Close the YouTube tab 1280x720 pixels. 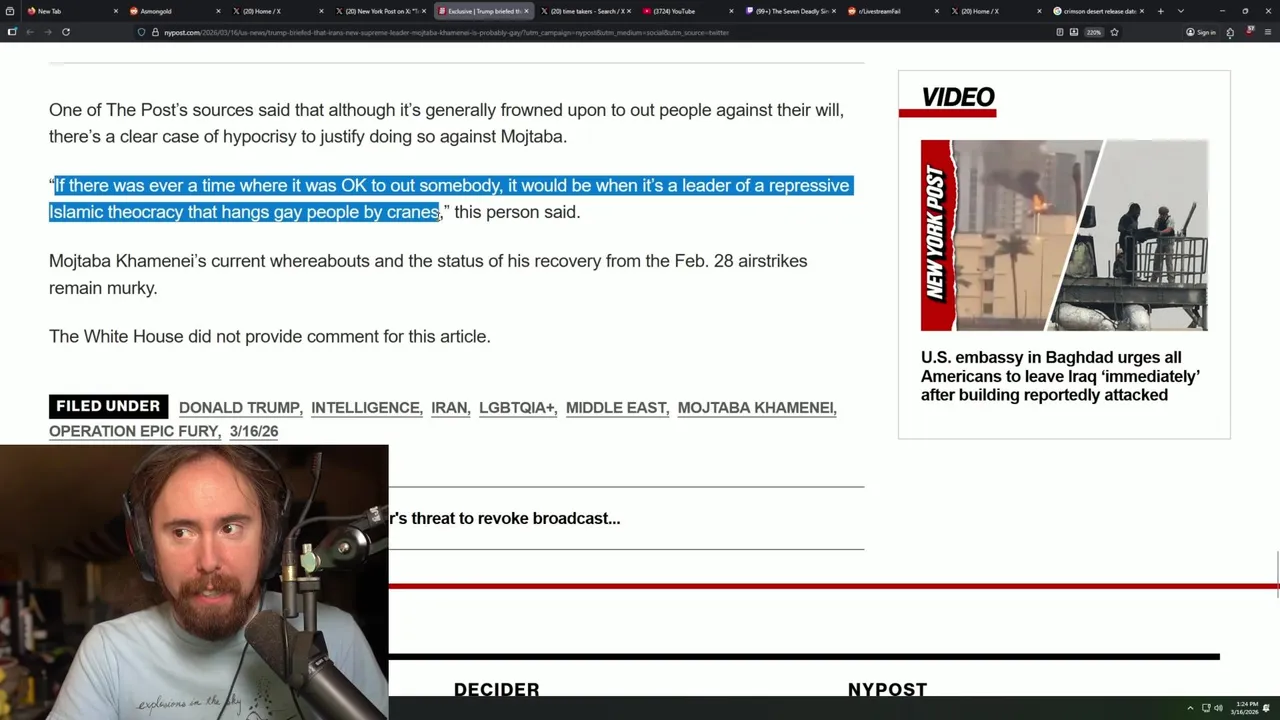click(x=731, y=11)
